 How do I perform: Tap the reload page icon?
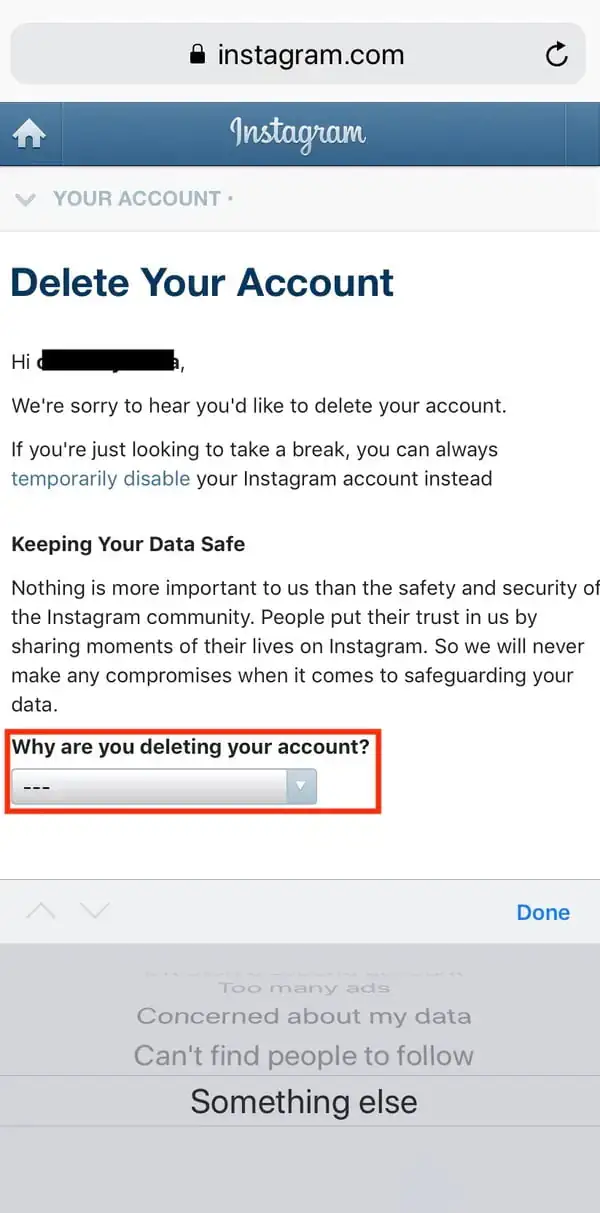[557, 54]
